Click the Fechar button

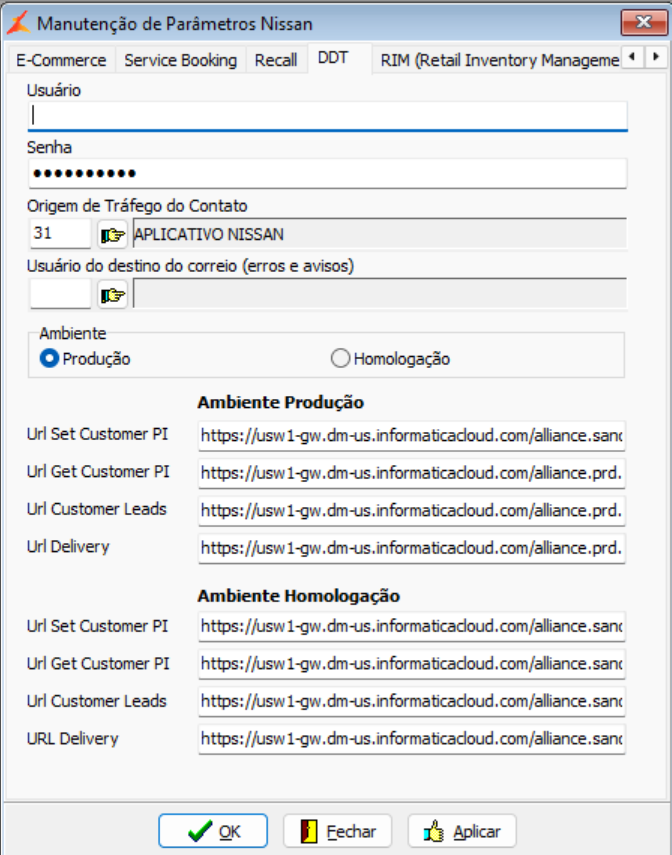(337, 831)
